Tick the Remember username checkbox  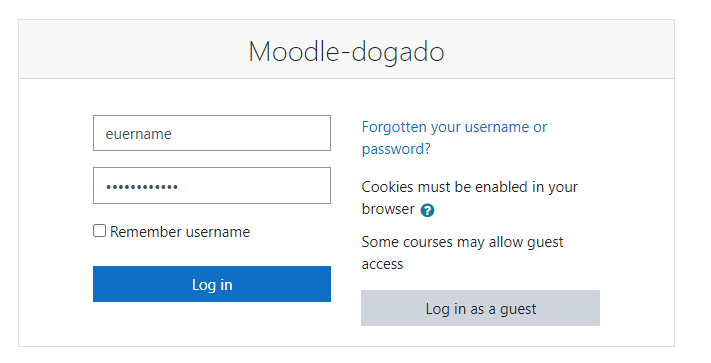[99, 231]
